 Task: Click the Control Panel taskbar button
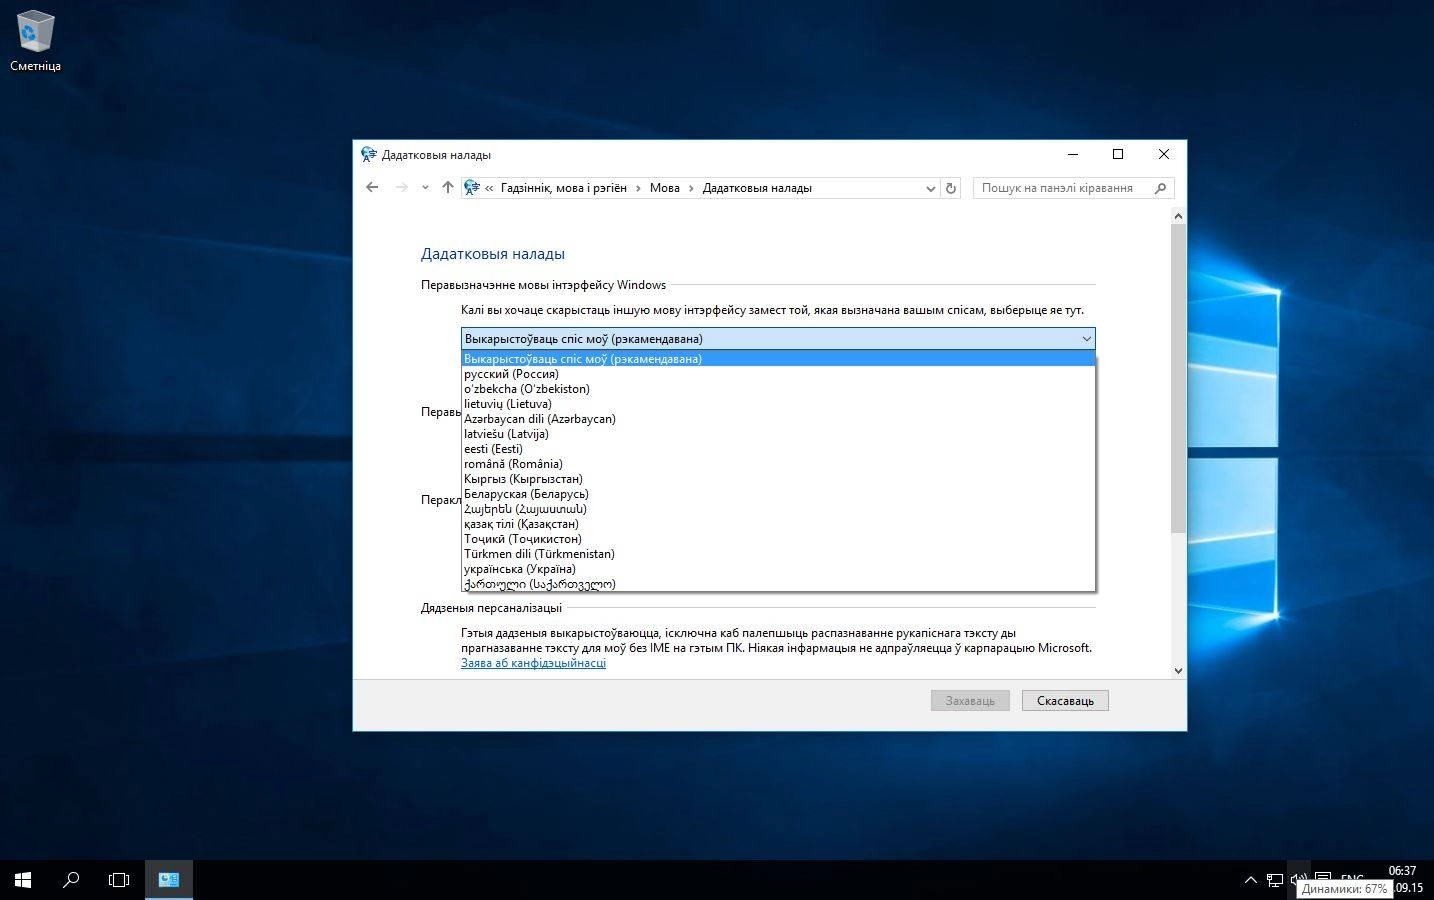point(168,880)
